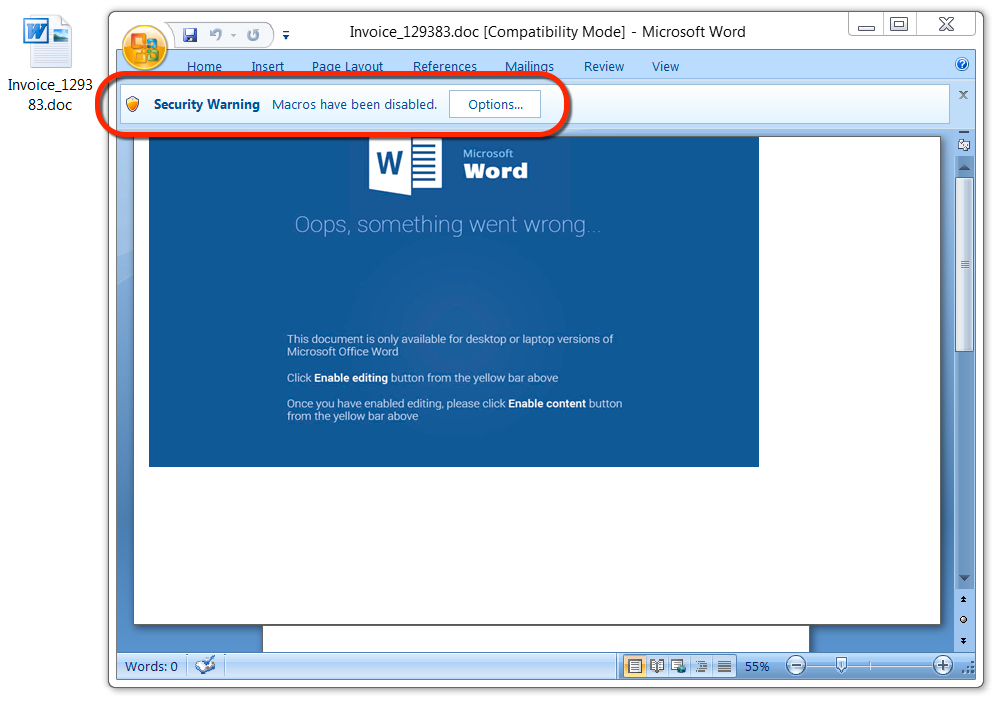The width and height of the screenshot is (995, 701).
Task: Click the 'Macros have been disabled.' message
Action: 354,105
